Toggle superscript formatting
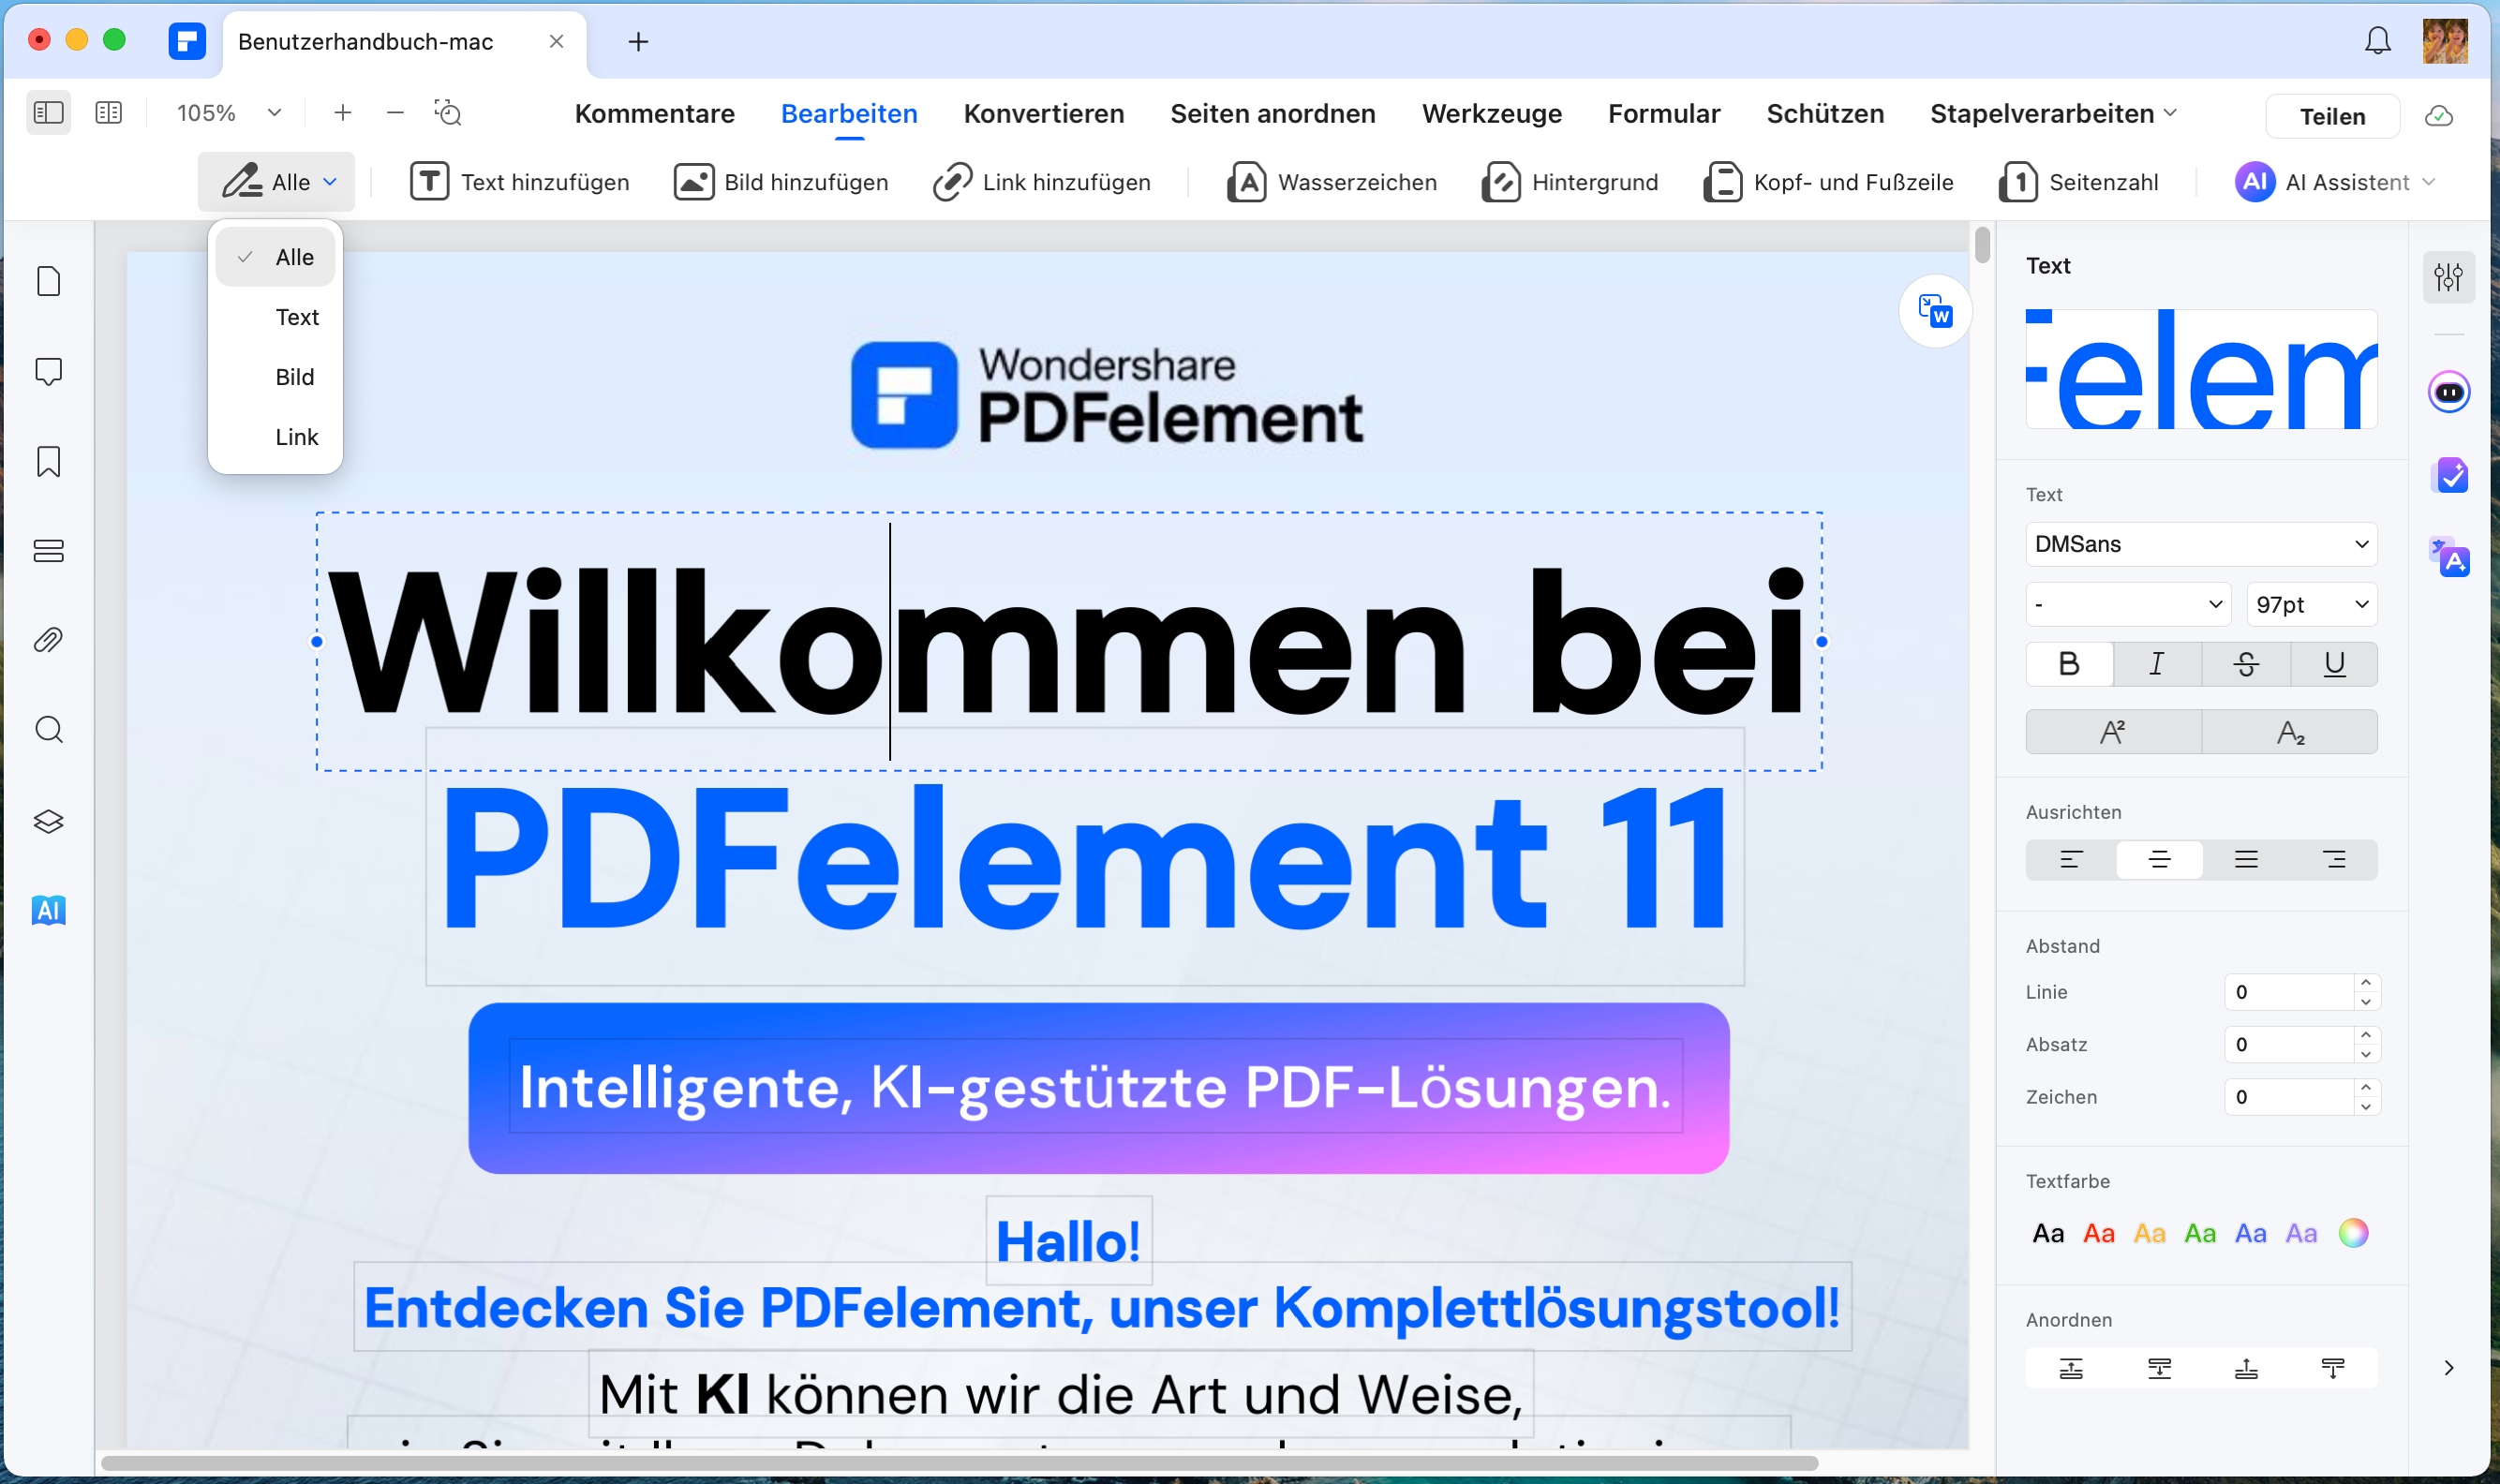The height and width of the screenshot is (1484, 2500). click(x=2113, y=732)
